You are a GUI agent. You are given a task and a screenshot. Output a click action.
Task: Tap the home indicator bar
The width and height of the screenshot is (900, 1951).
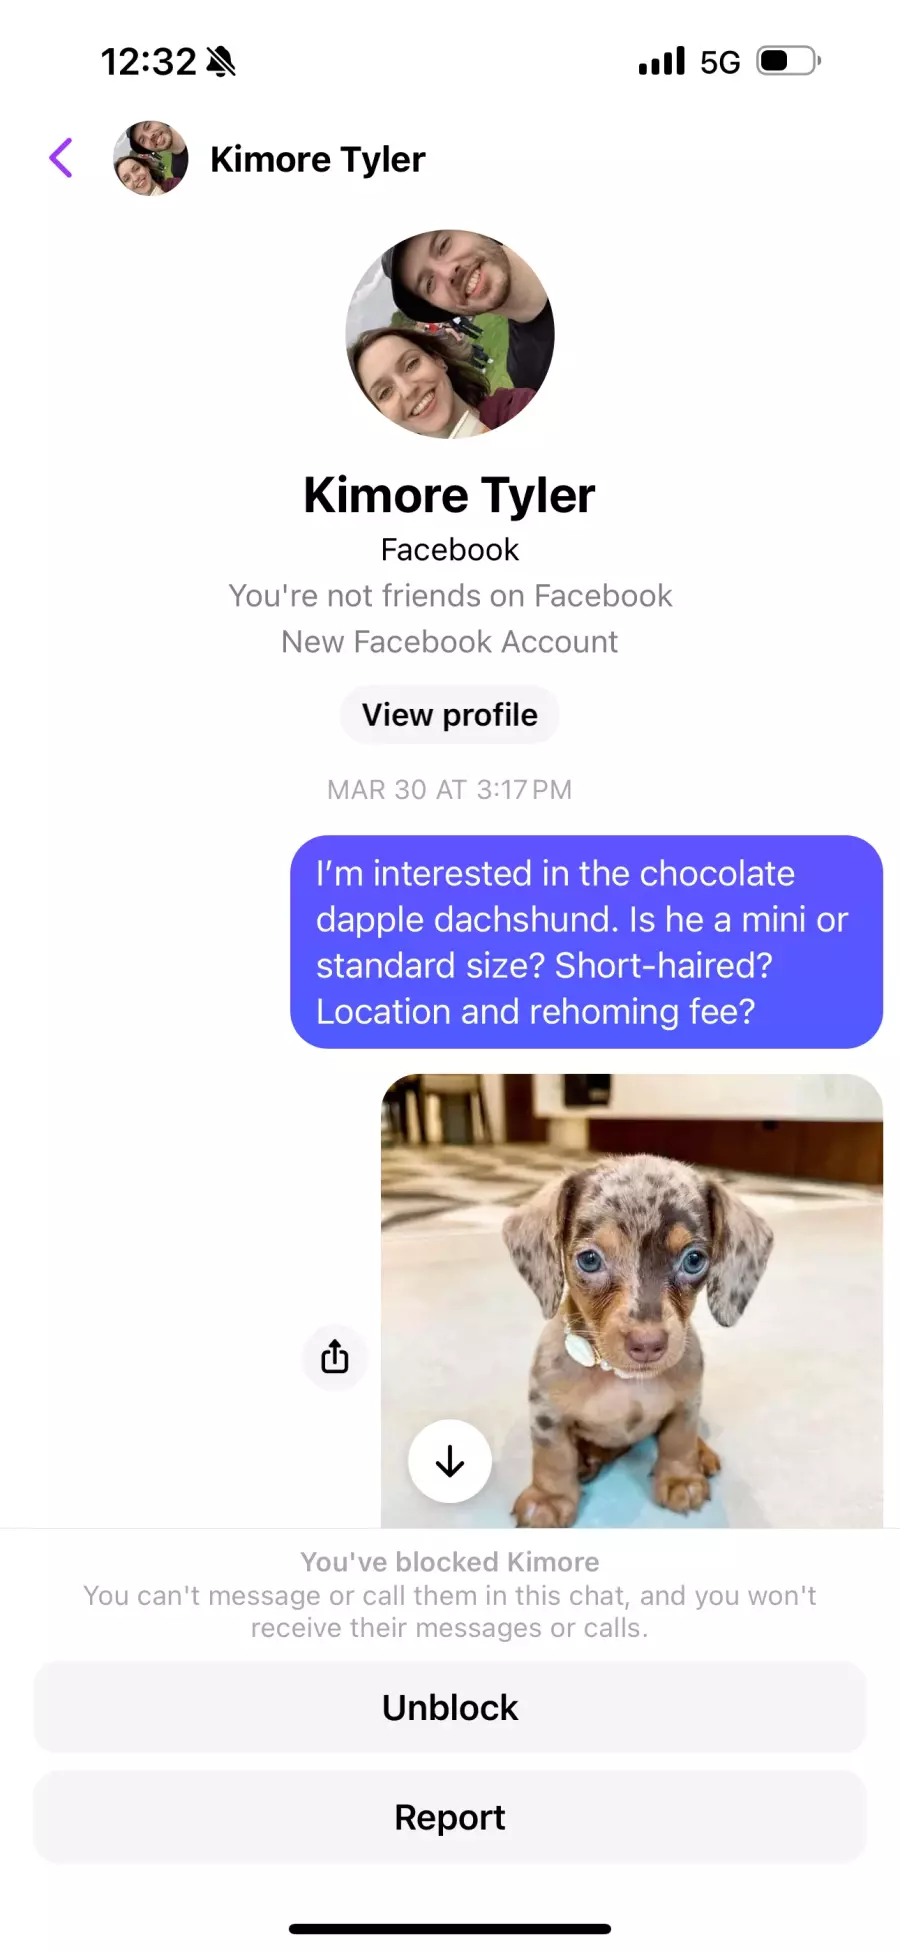point(450,1929)
